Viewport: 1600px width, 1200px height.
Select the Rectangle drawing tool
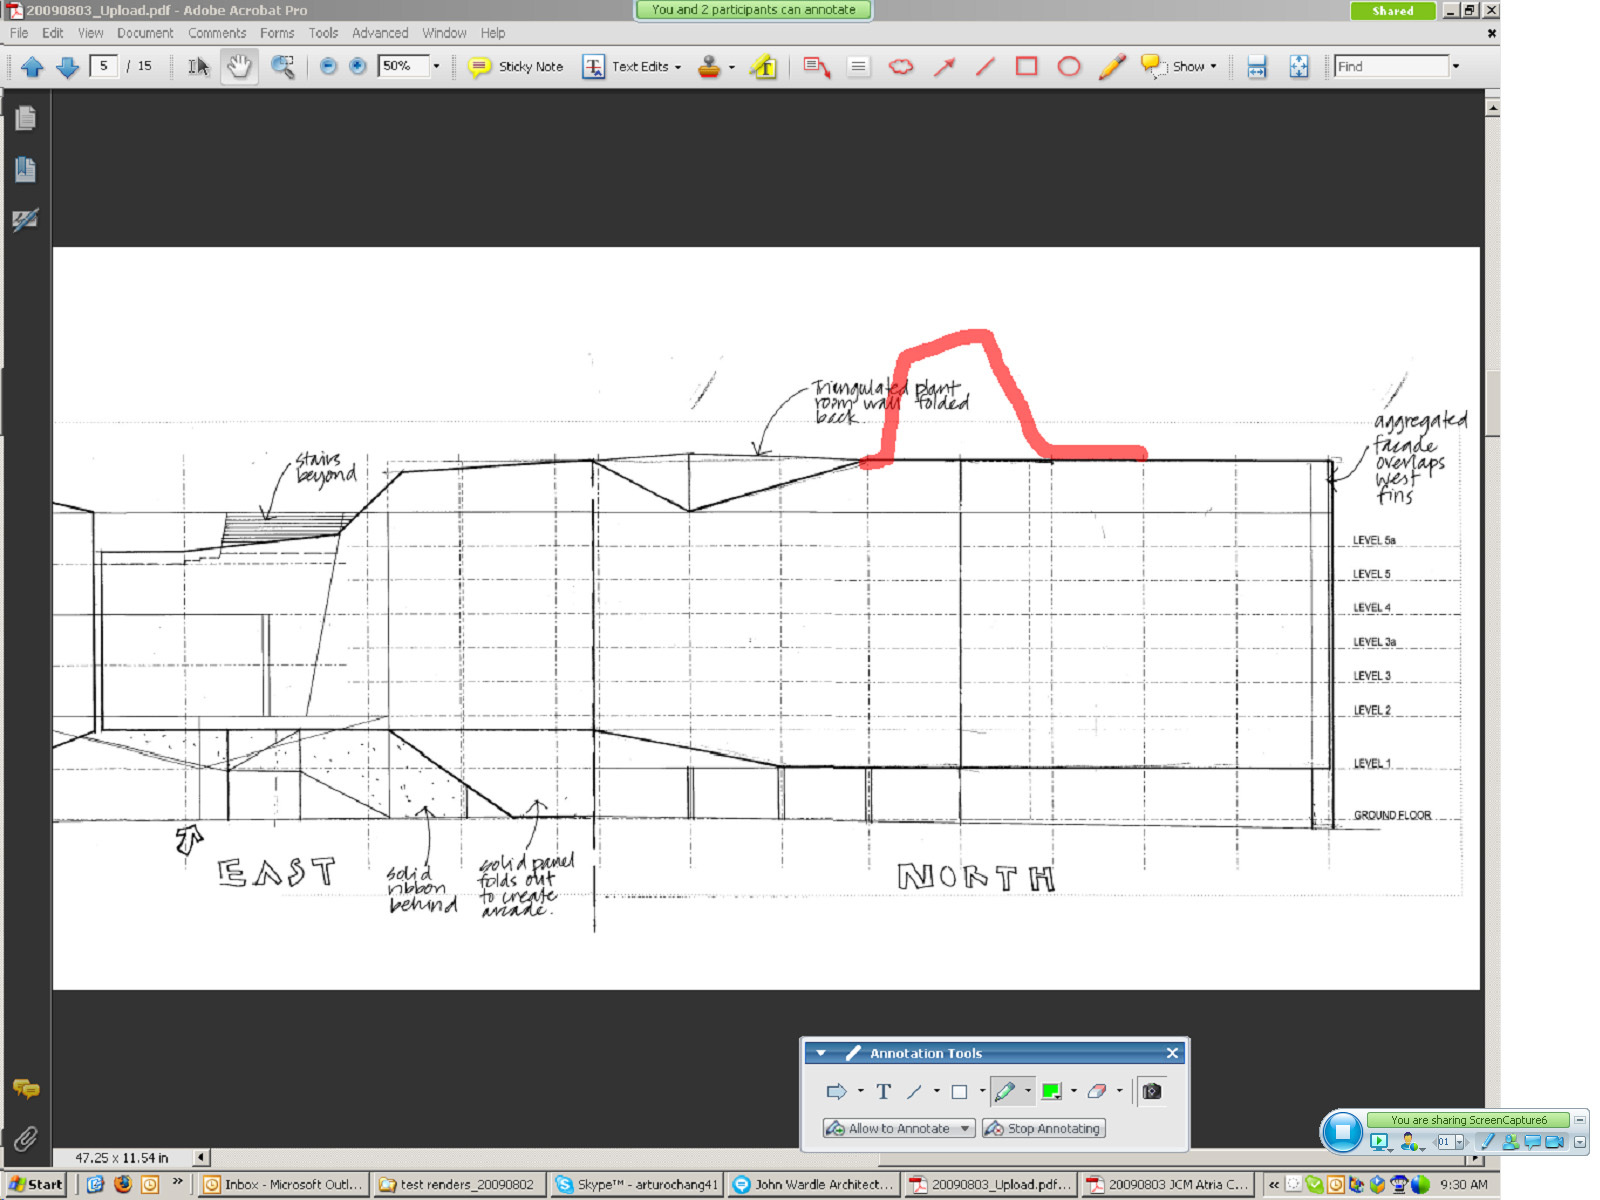(1026, 67)
